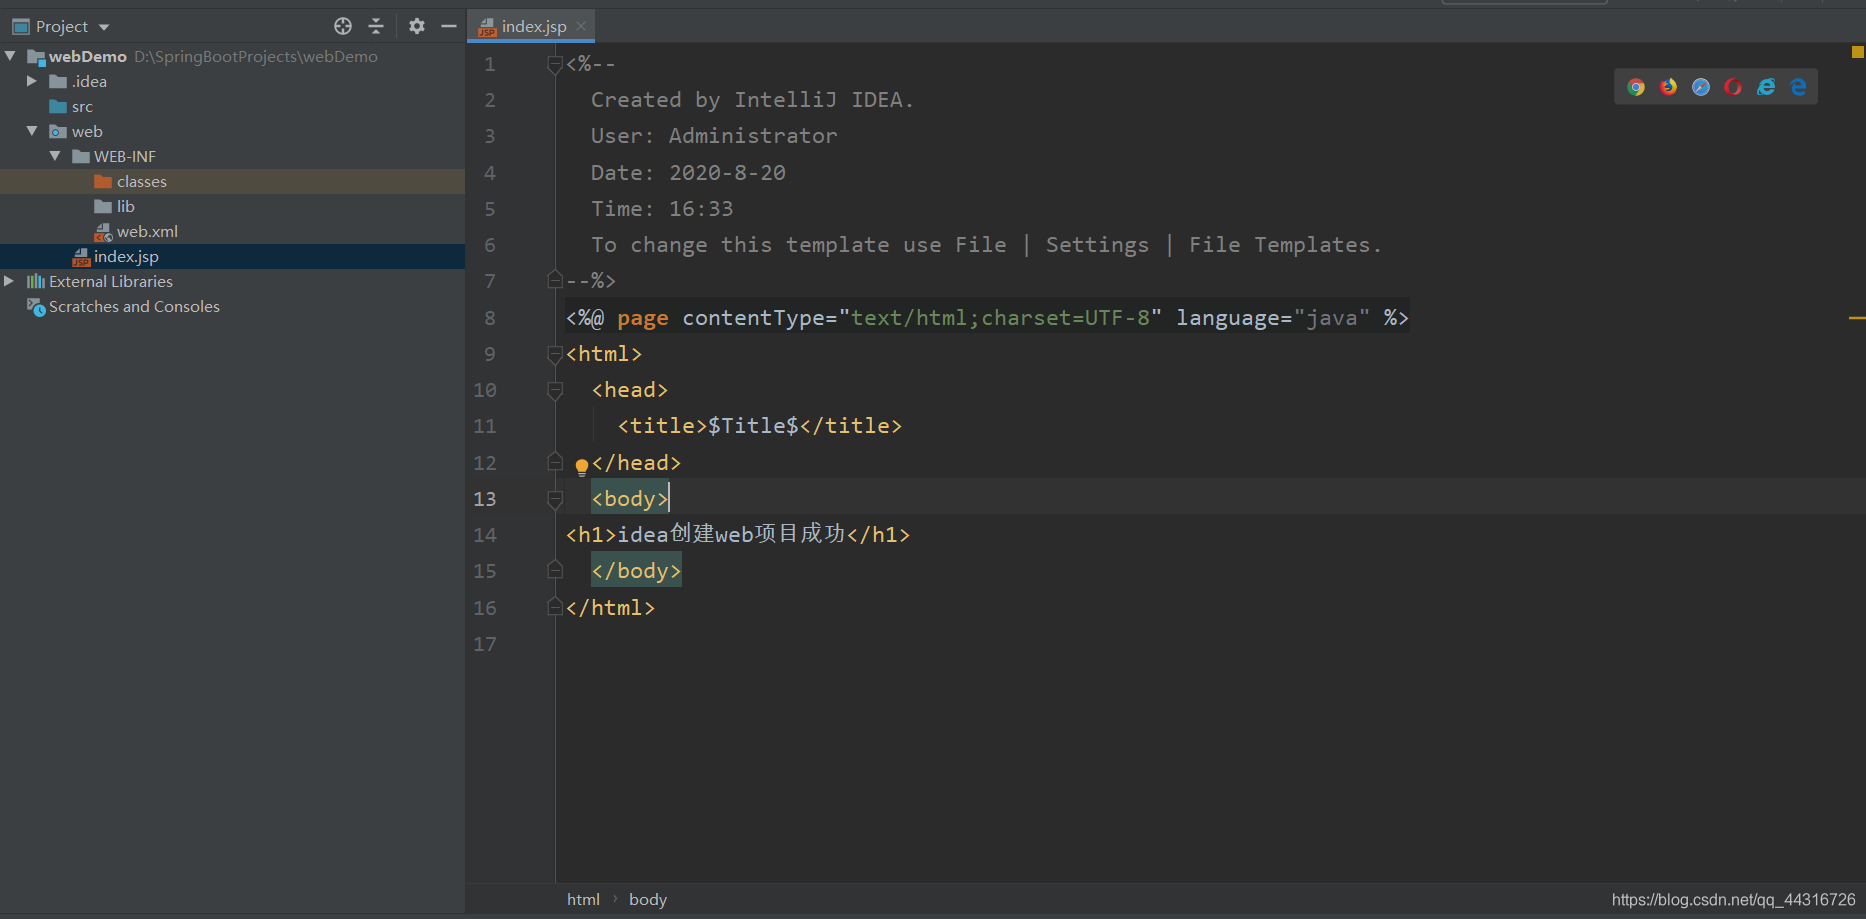
Task: Click the intention light bulb on line 12
Action: [582, 465]
